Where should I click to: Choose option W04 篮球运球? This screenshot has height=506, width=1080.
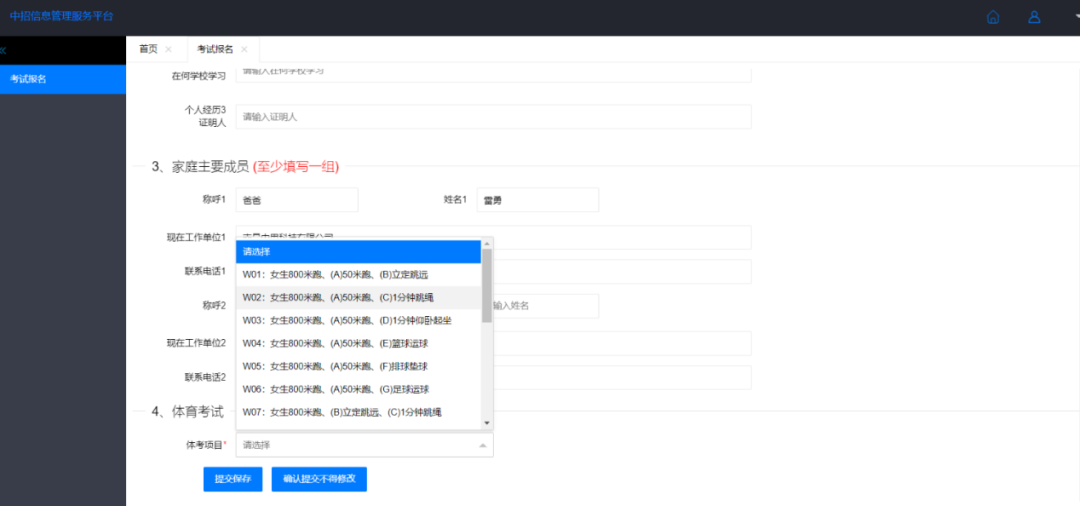(x=358, y=343)
